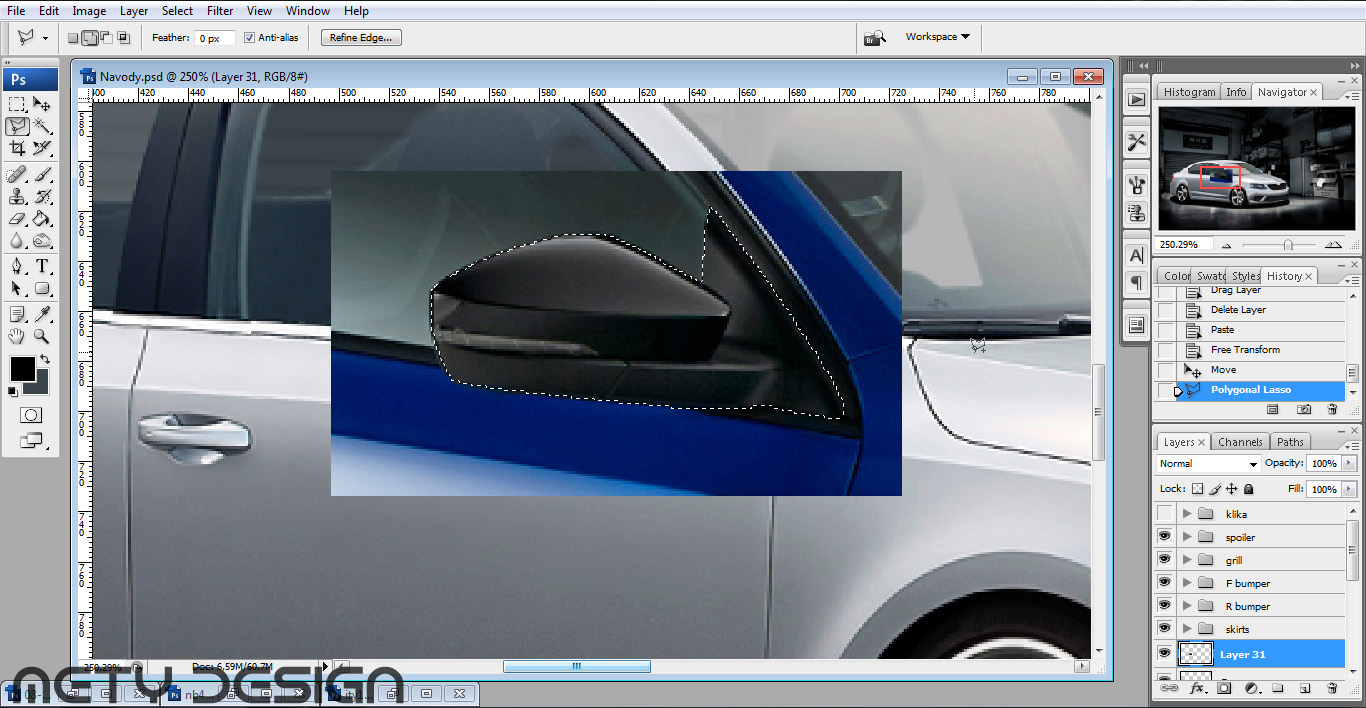This screenshot has width=1366, height=708.
Task: Switch to the Histogram tab
Action: point(1189,92)
